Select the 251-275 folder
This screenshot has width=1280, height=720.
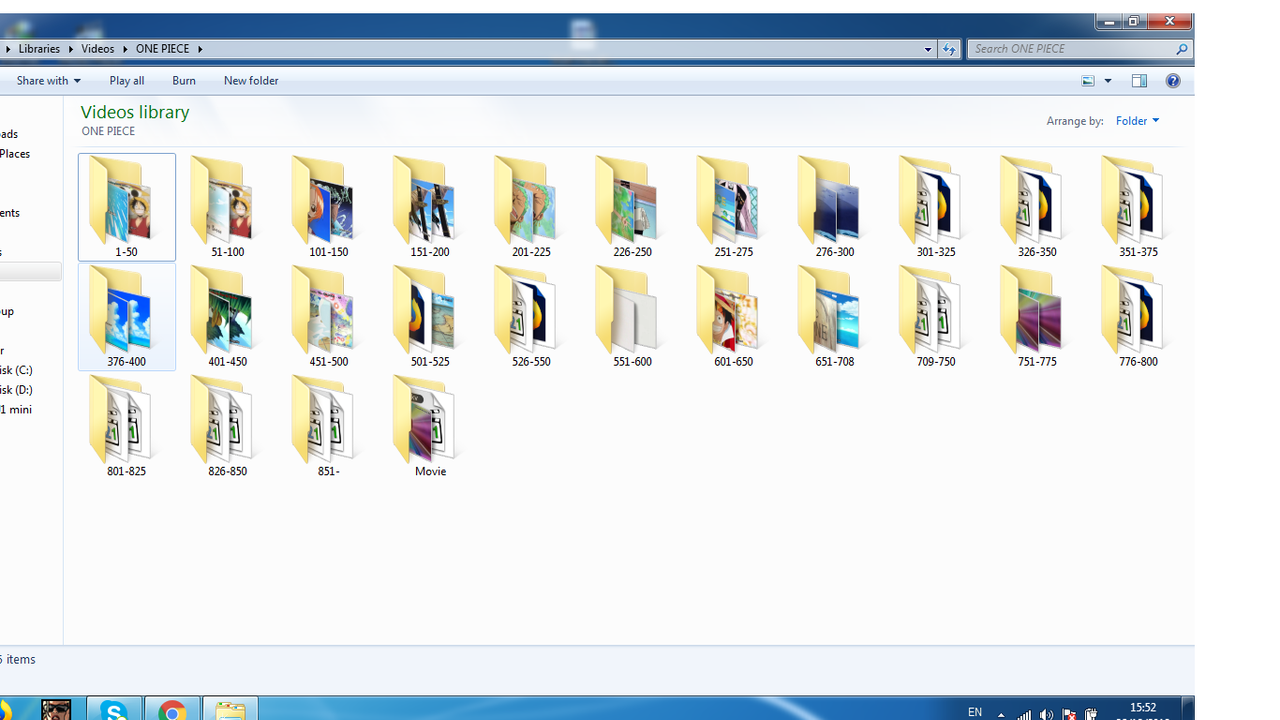click(733, 207)
